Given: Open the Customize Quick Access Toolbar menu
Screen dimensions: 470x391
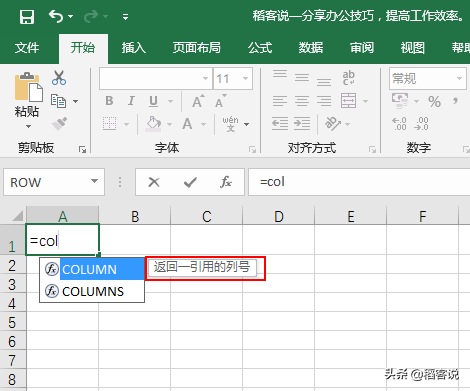Looking at the screenshot, I should coord(125,17).
